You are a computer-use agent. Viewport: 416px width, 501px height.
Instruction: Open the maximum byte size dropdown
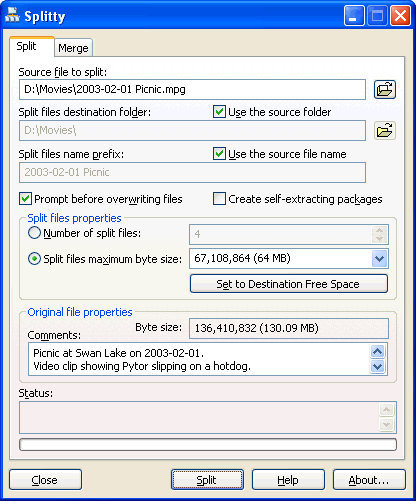tap(379, 259)
